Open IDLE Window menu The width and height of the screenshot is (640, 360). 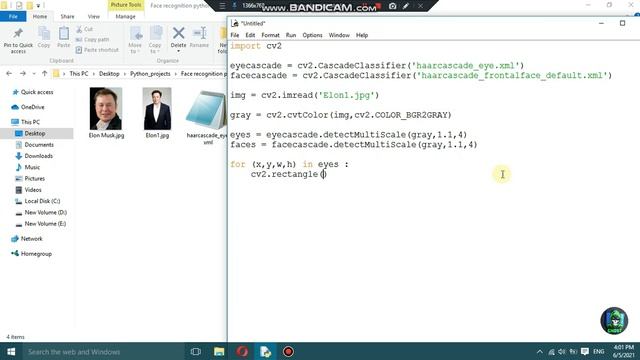pos(339,35)
